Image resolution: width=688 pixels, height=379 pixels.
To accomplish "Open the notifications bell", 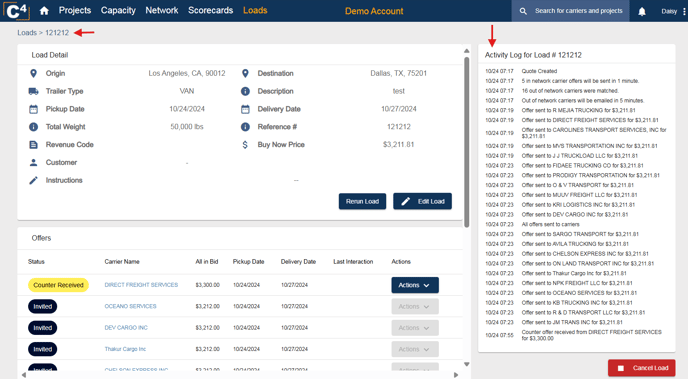I will [x=642, y=11].
